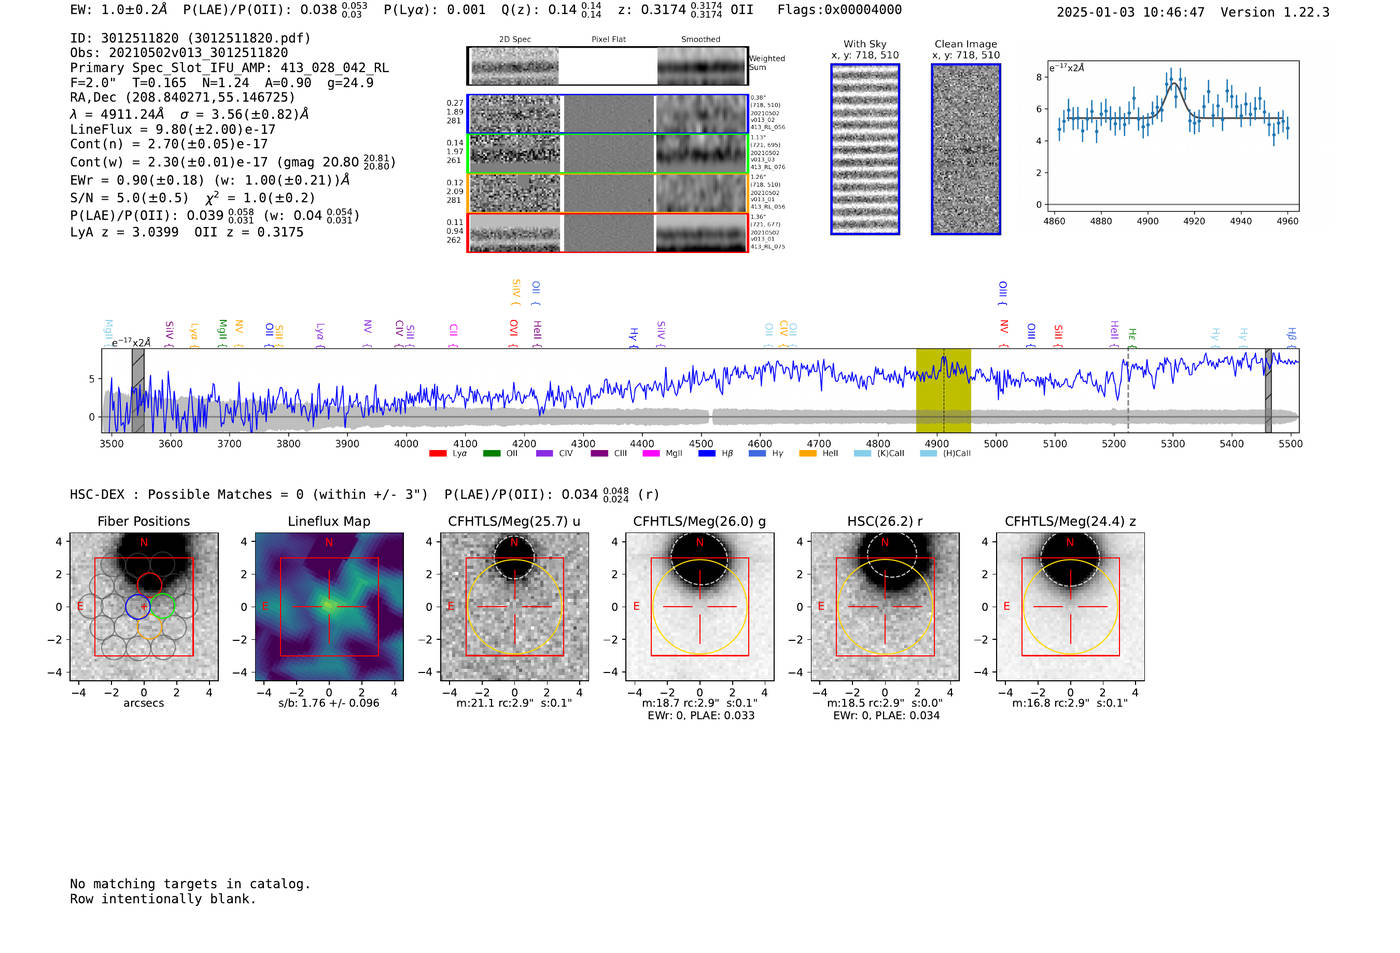This screenshot has width=1400, height=953.
Task: Click the Lyα red legend swatch
Action: pos(437,454)
